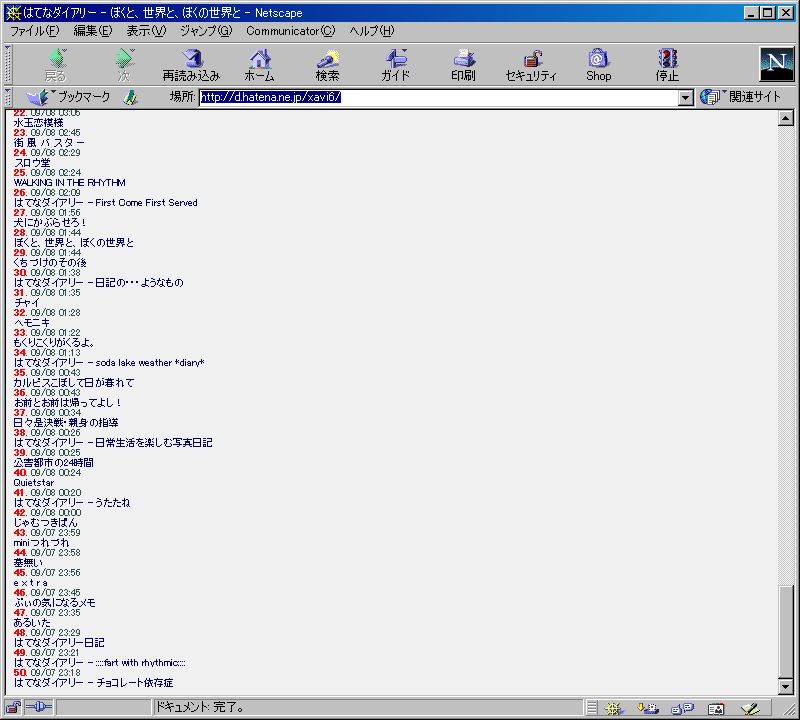Open the Quietstar link
The width and height of the screenshot is (800, 720).
coord(34,483)
